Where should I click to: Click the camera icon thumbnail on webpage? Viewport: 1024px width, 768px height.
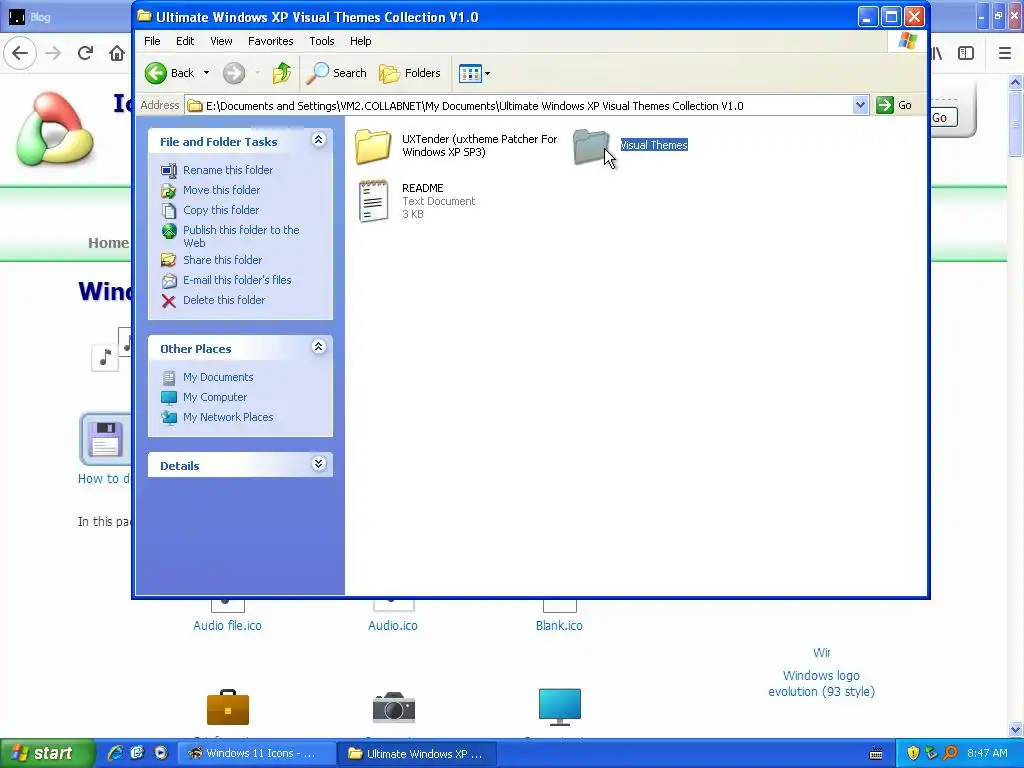pos(393,707)
